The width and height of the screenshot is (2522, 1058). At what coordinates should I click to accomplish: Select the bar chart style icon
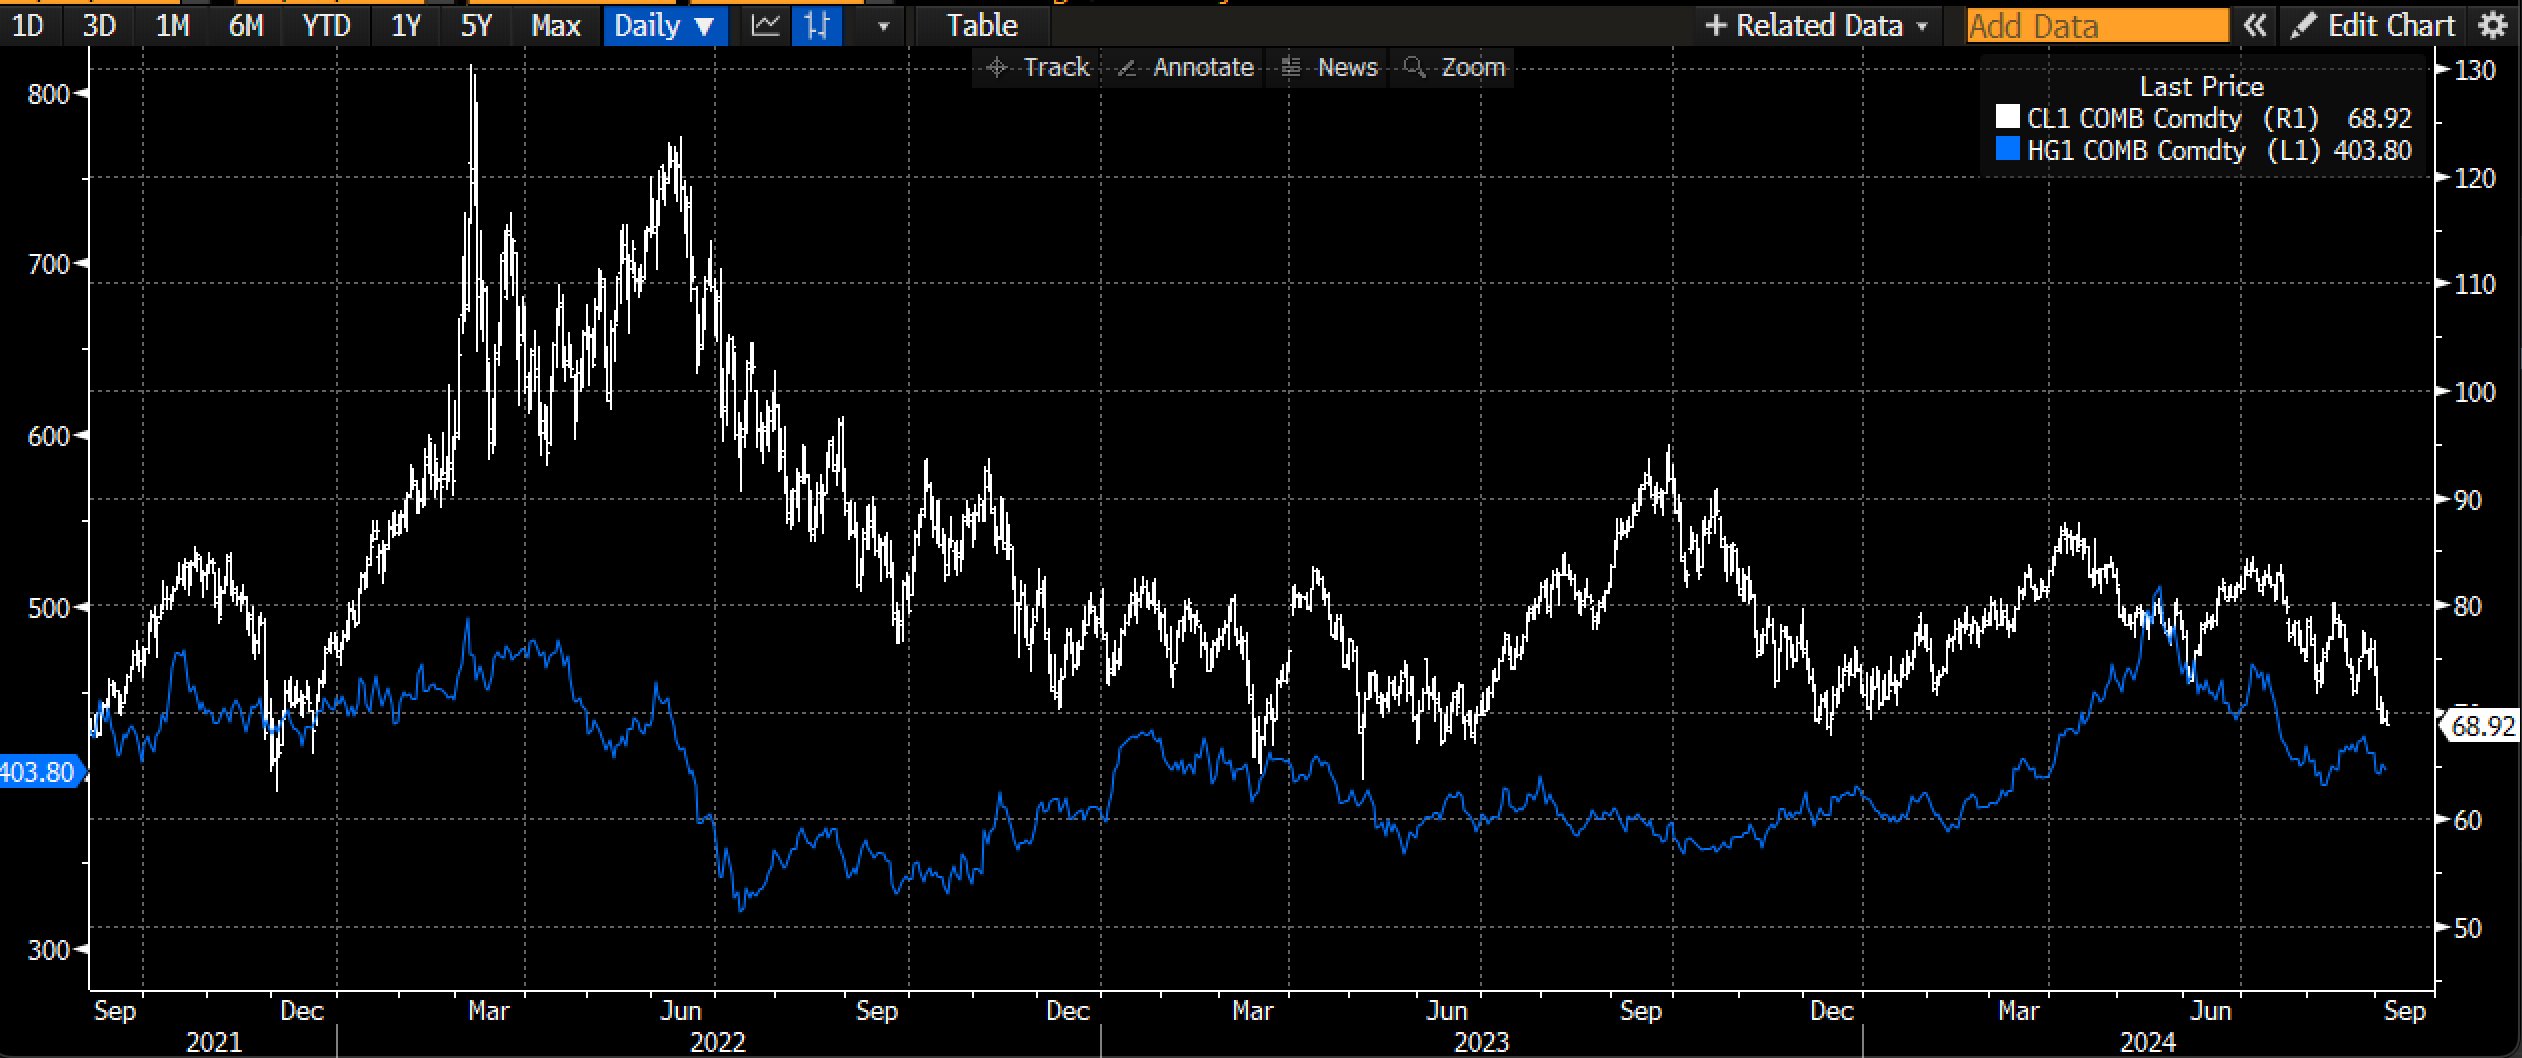tap(816, 26)
